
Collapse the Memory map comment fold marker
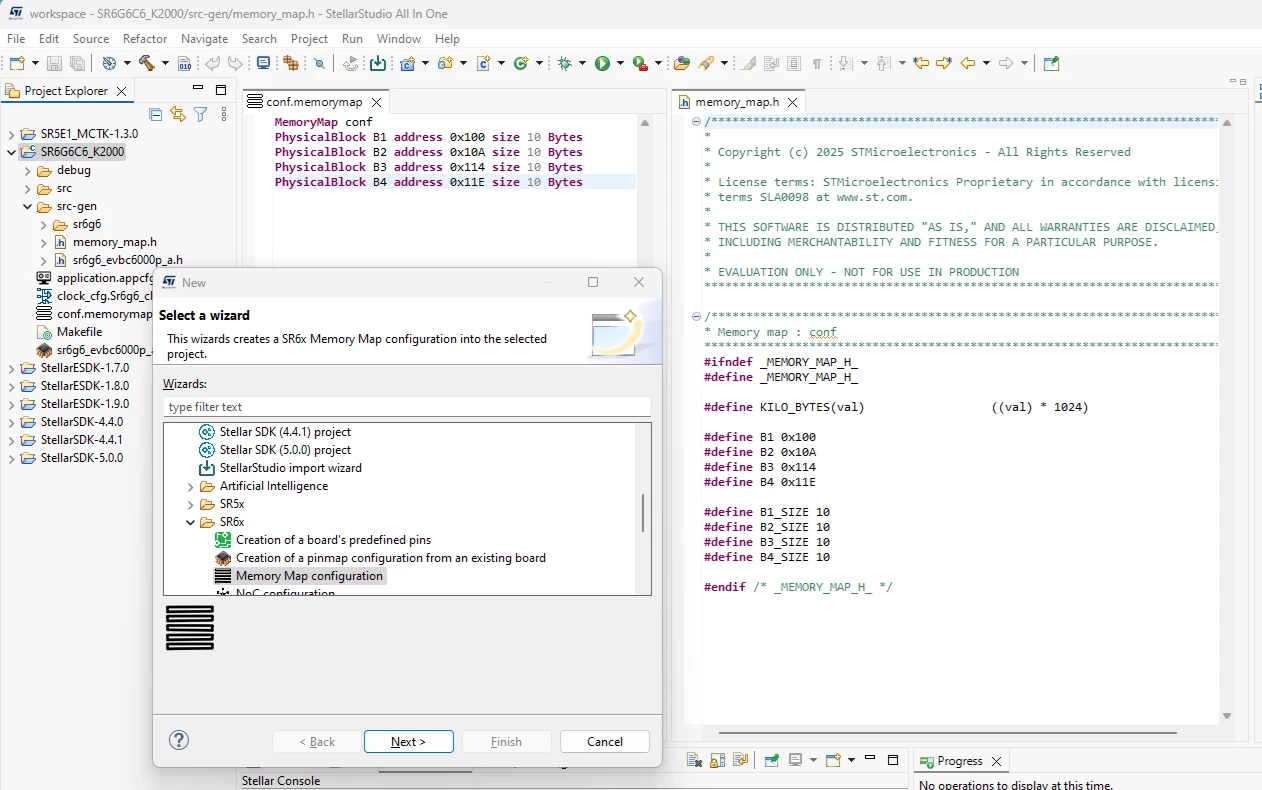click(696, 317)
